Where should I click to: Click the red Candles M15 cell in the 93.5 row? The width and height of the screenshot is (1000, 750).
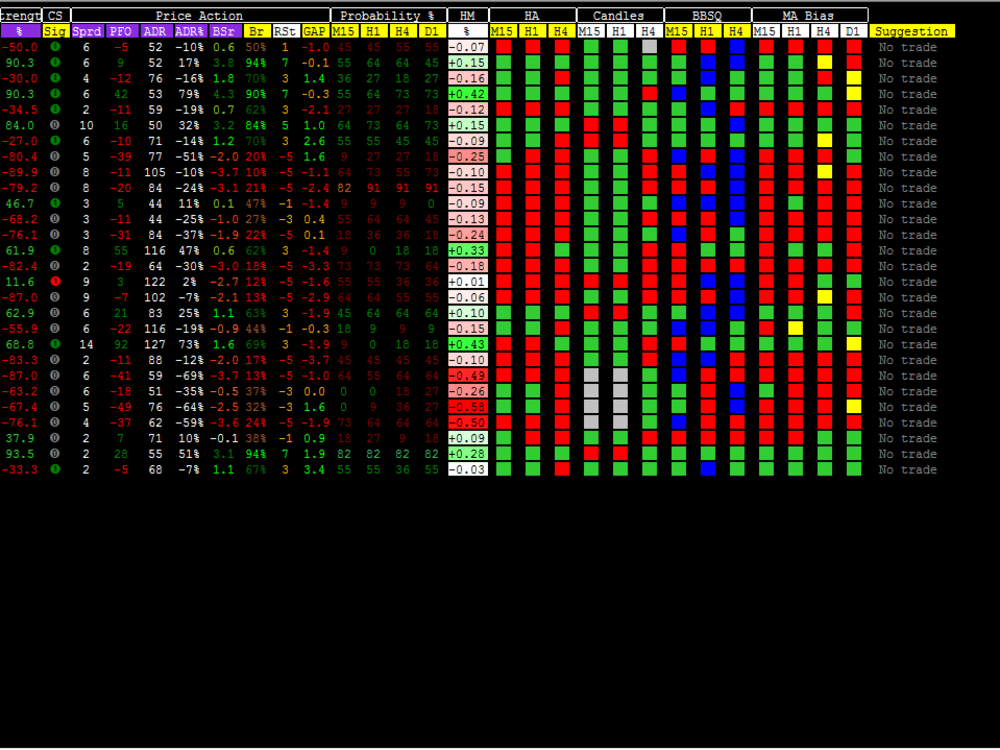click(591, 453)
